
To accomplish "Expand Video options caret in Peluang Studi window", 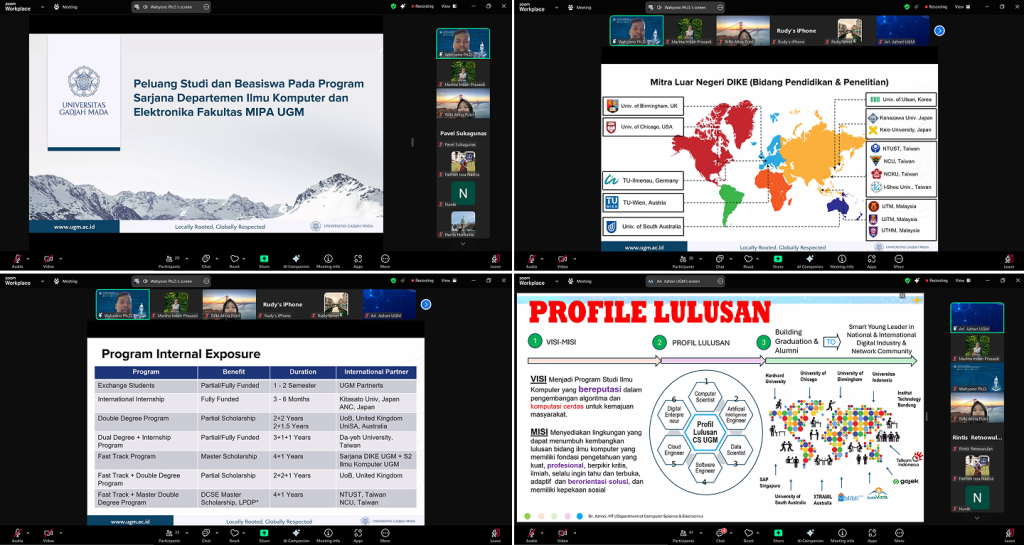I will [x=61, y=258].
